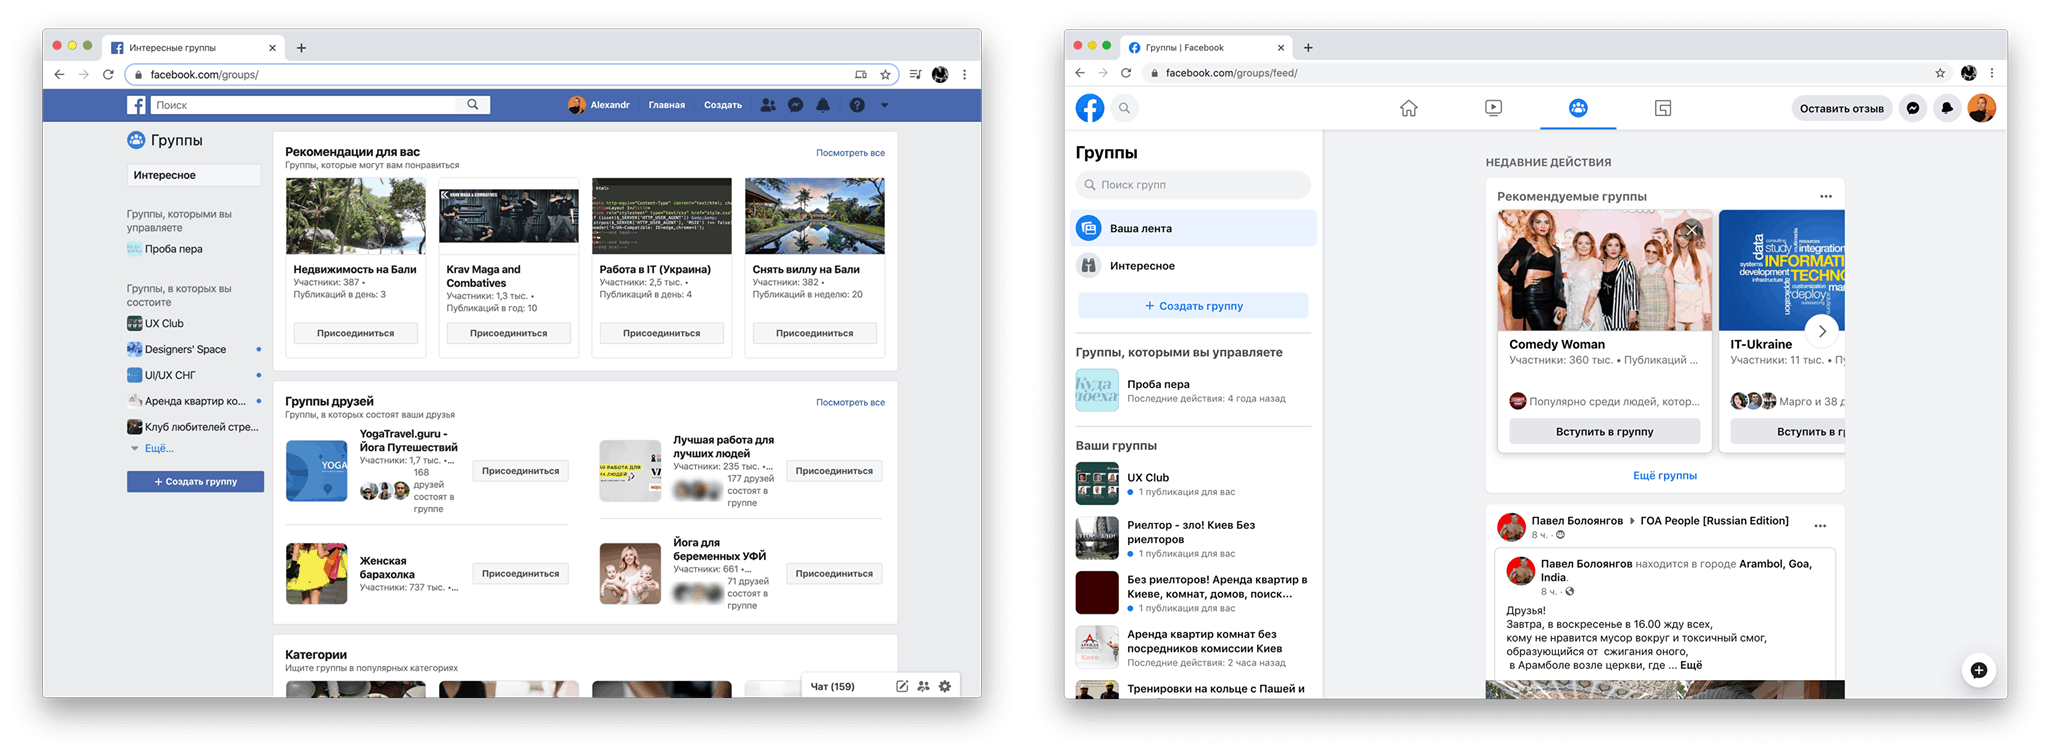The height and width of the screenshot is (754, 2048).
Task: Click 'Посмотреть все' beside 'Рекомендации для вас'
Action: [850, 153]
